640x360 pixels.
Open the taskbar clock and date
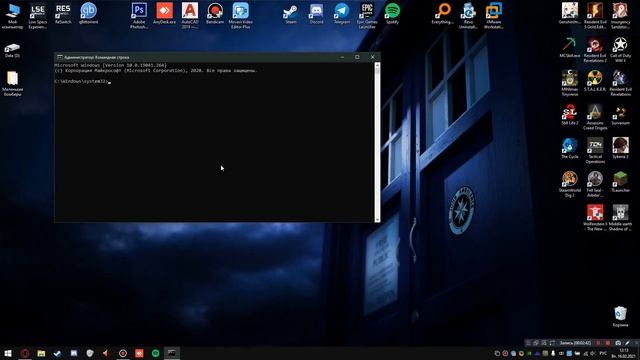pos(624,353)
